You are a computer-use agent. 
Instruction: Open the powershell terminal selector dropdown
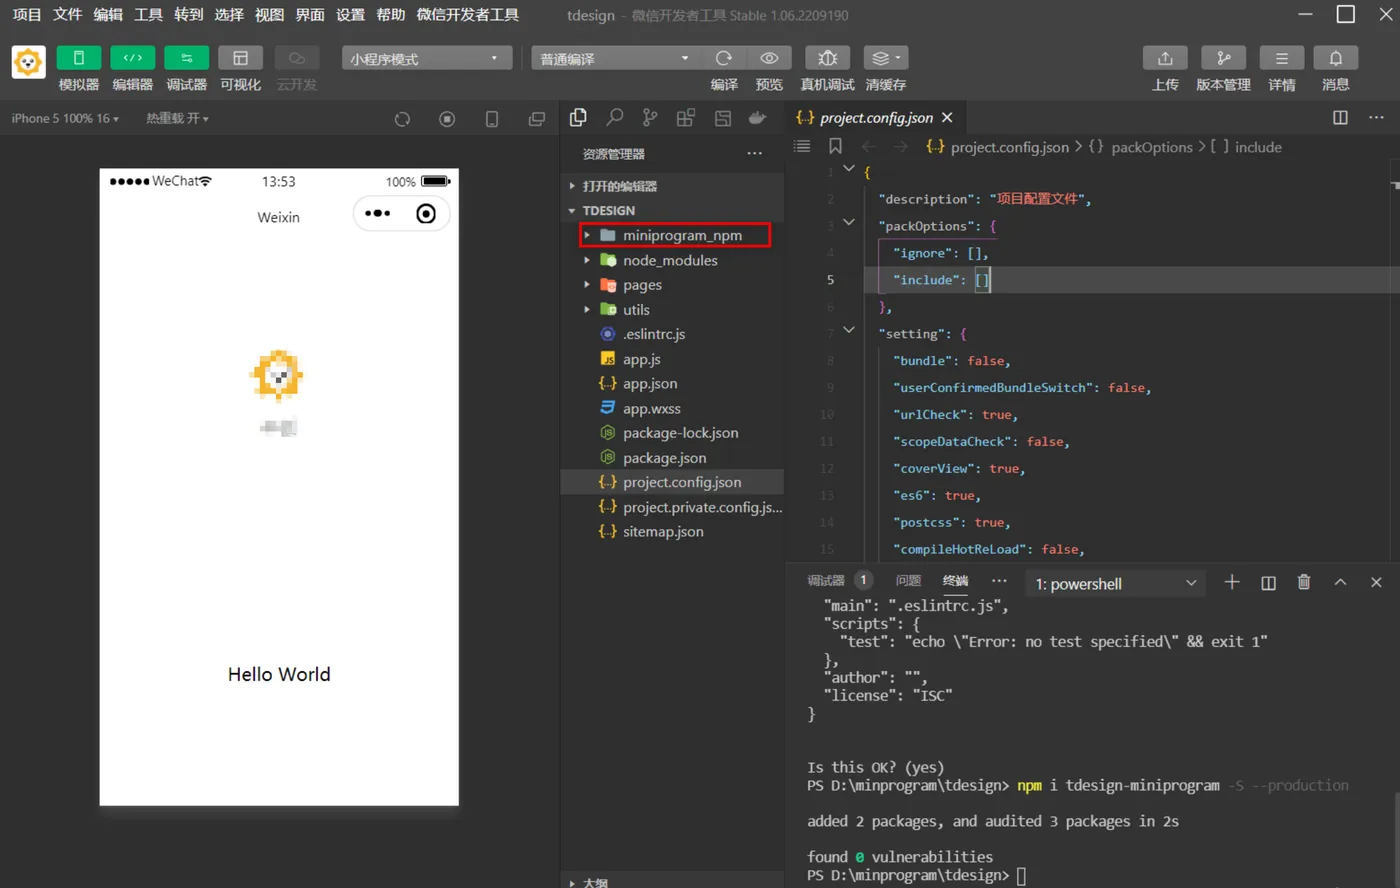[x=1116, y=584]
